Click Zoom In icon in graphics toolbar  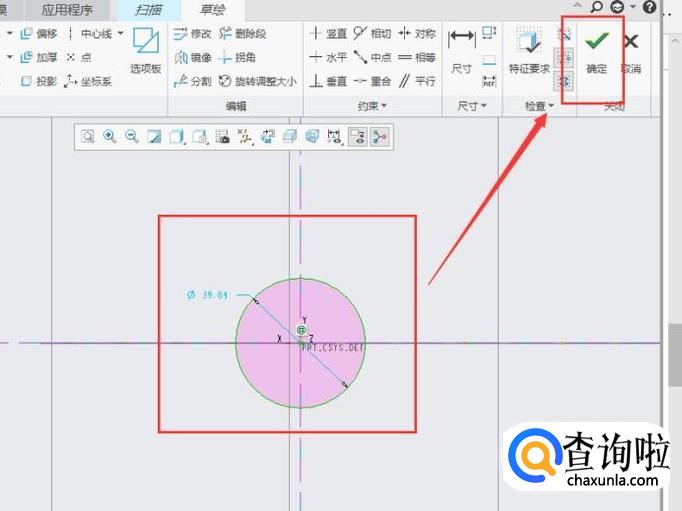click(x=110, y=137)
